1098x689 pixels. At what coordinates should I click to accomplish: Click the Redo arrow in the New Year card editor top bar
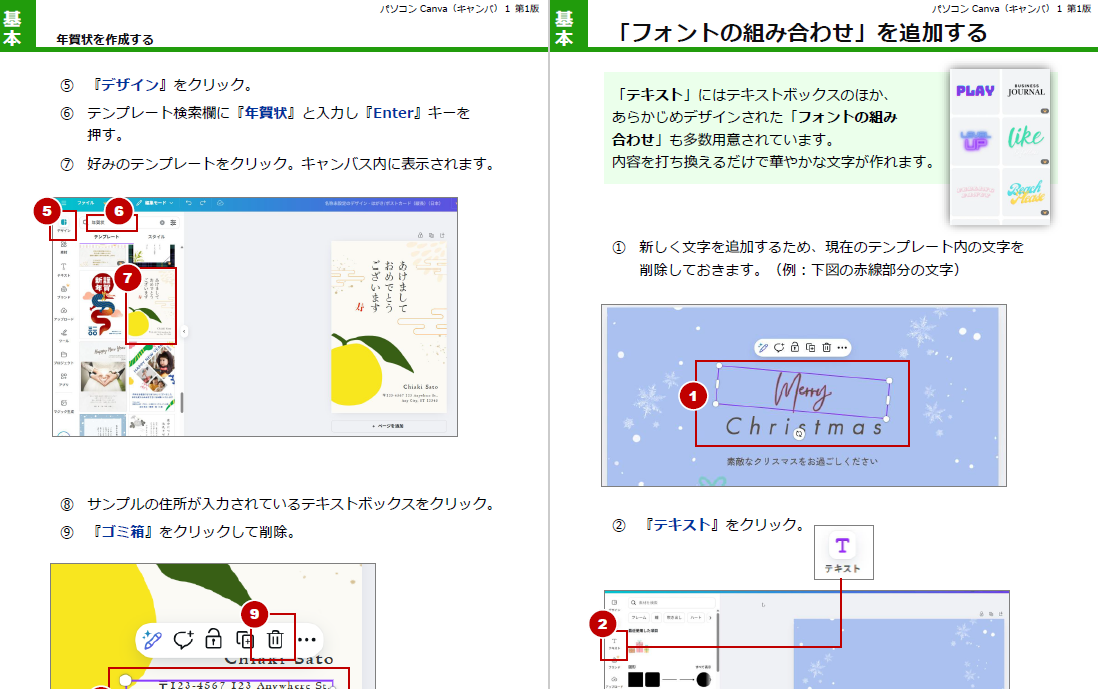[x=203, y=203]
